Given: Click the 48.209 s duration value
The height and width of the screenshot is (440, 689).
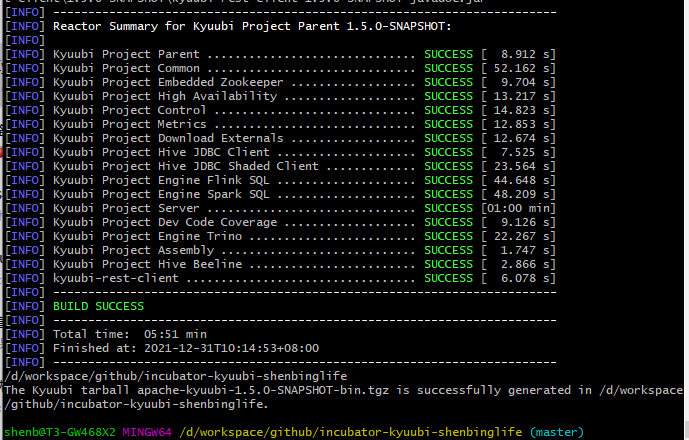Looking at the screenshot, I should point(522,195).
